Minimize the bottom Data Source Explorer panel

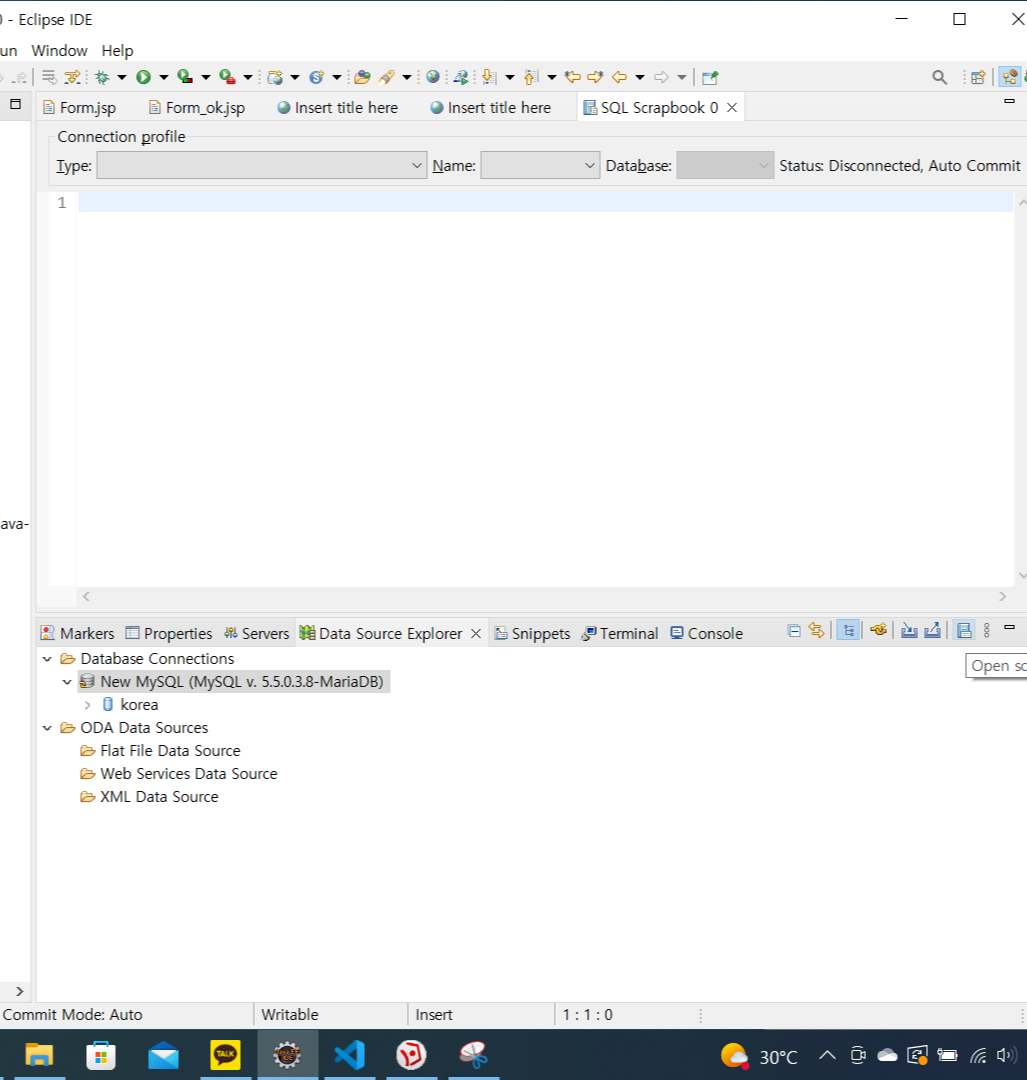(1010, 627)
